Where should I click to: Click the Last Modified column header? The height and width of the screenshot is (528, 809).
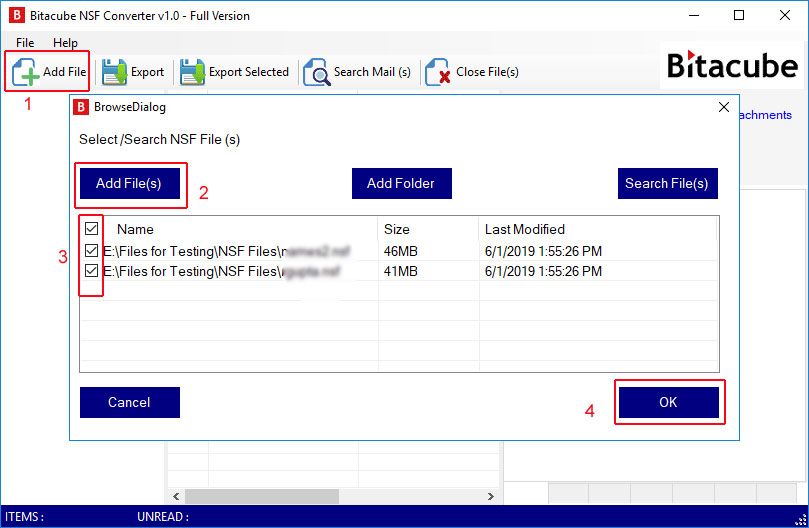(525, 229)
